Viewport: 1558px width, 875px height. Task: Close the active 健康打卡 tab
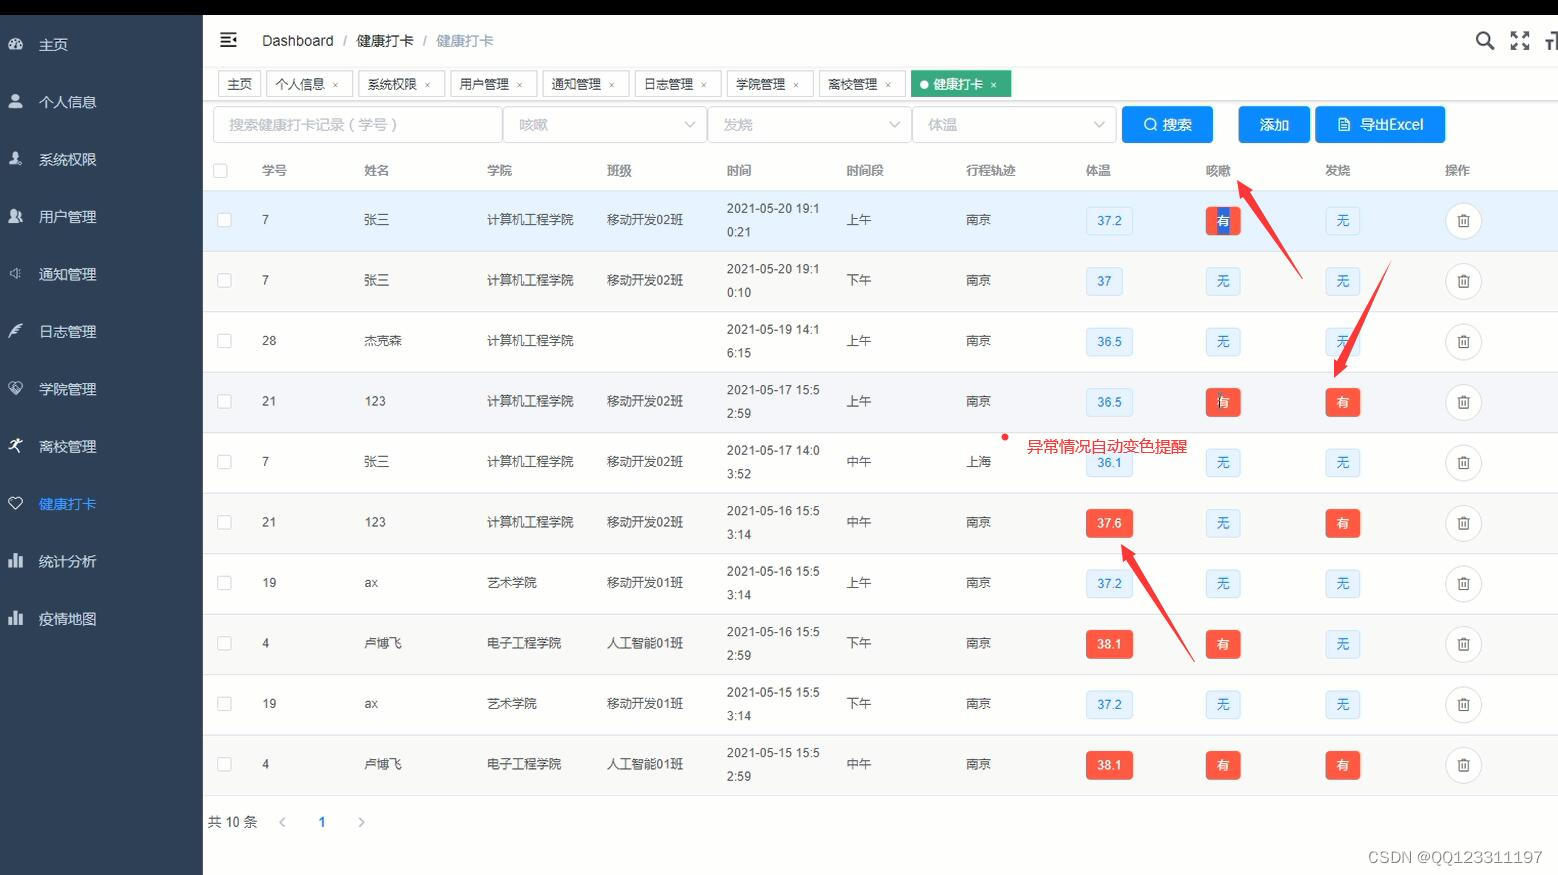tap(993, 85)
